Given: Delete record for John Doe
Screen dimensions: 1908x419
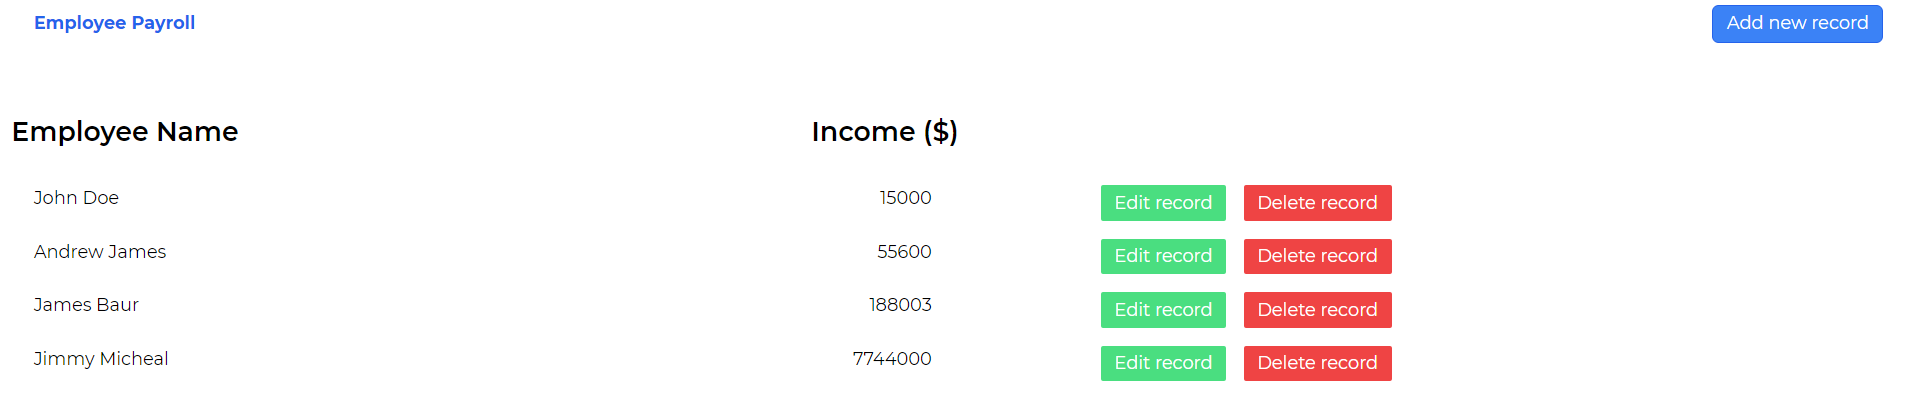Looking at the screenshot, I should [1317, 203].
